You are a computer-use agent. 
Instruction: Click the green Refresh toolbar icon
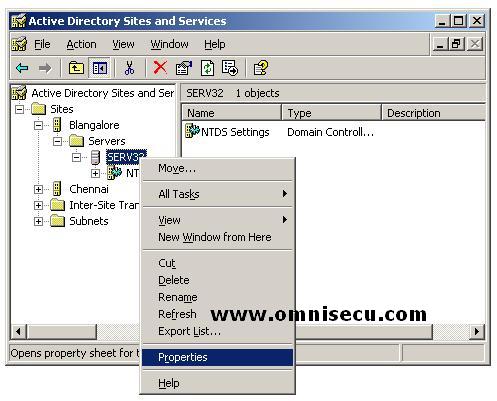(x=207, y=68)
